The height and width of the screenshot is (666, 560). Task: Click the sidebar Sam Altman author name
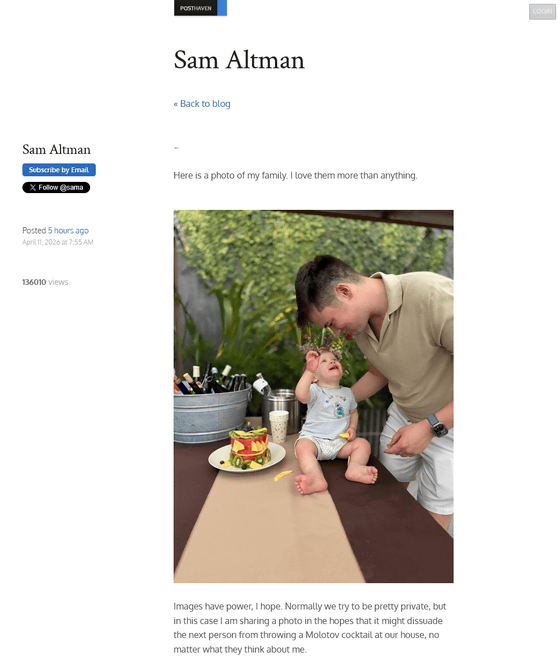point(57,150)
